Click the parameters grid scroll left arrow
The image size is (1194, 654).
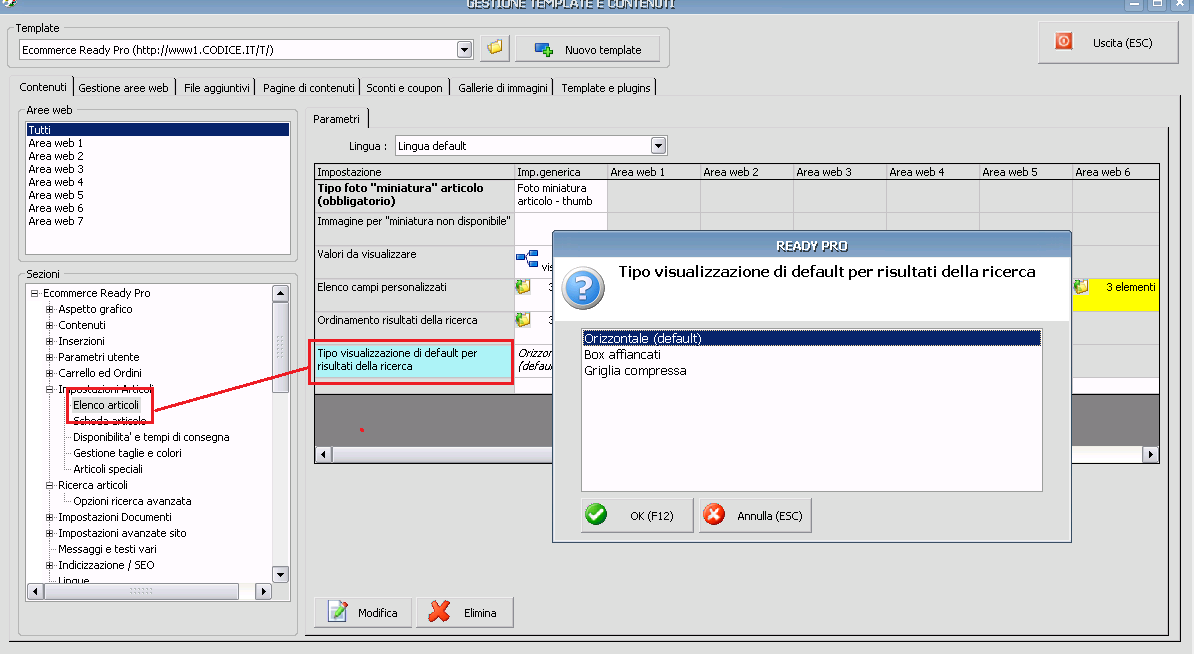tap(324, 455)
